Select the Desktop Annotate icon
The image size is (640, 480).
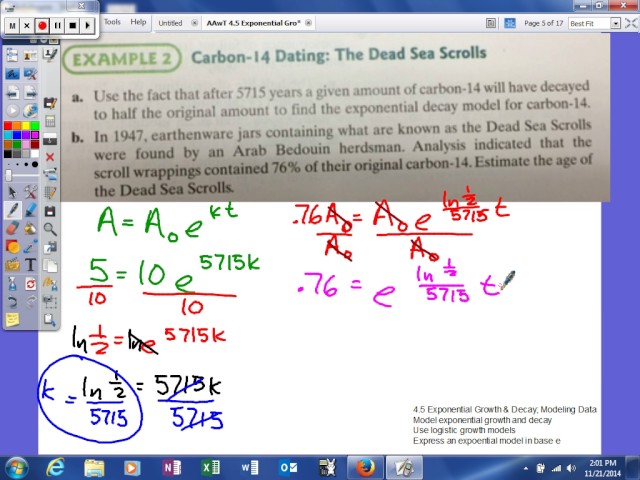pyautogui.click(x=12, y=74)
